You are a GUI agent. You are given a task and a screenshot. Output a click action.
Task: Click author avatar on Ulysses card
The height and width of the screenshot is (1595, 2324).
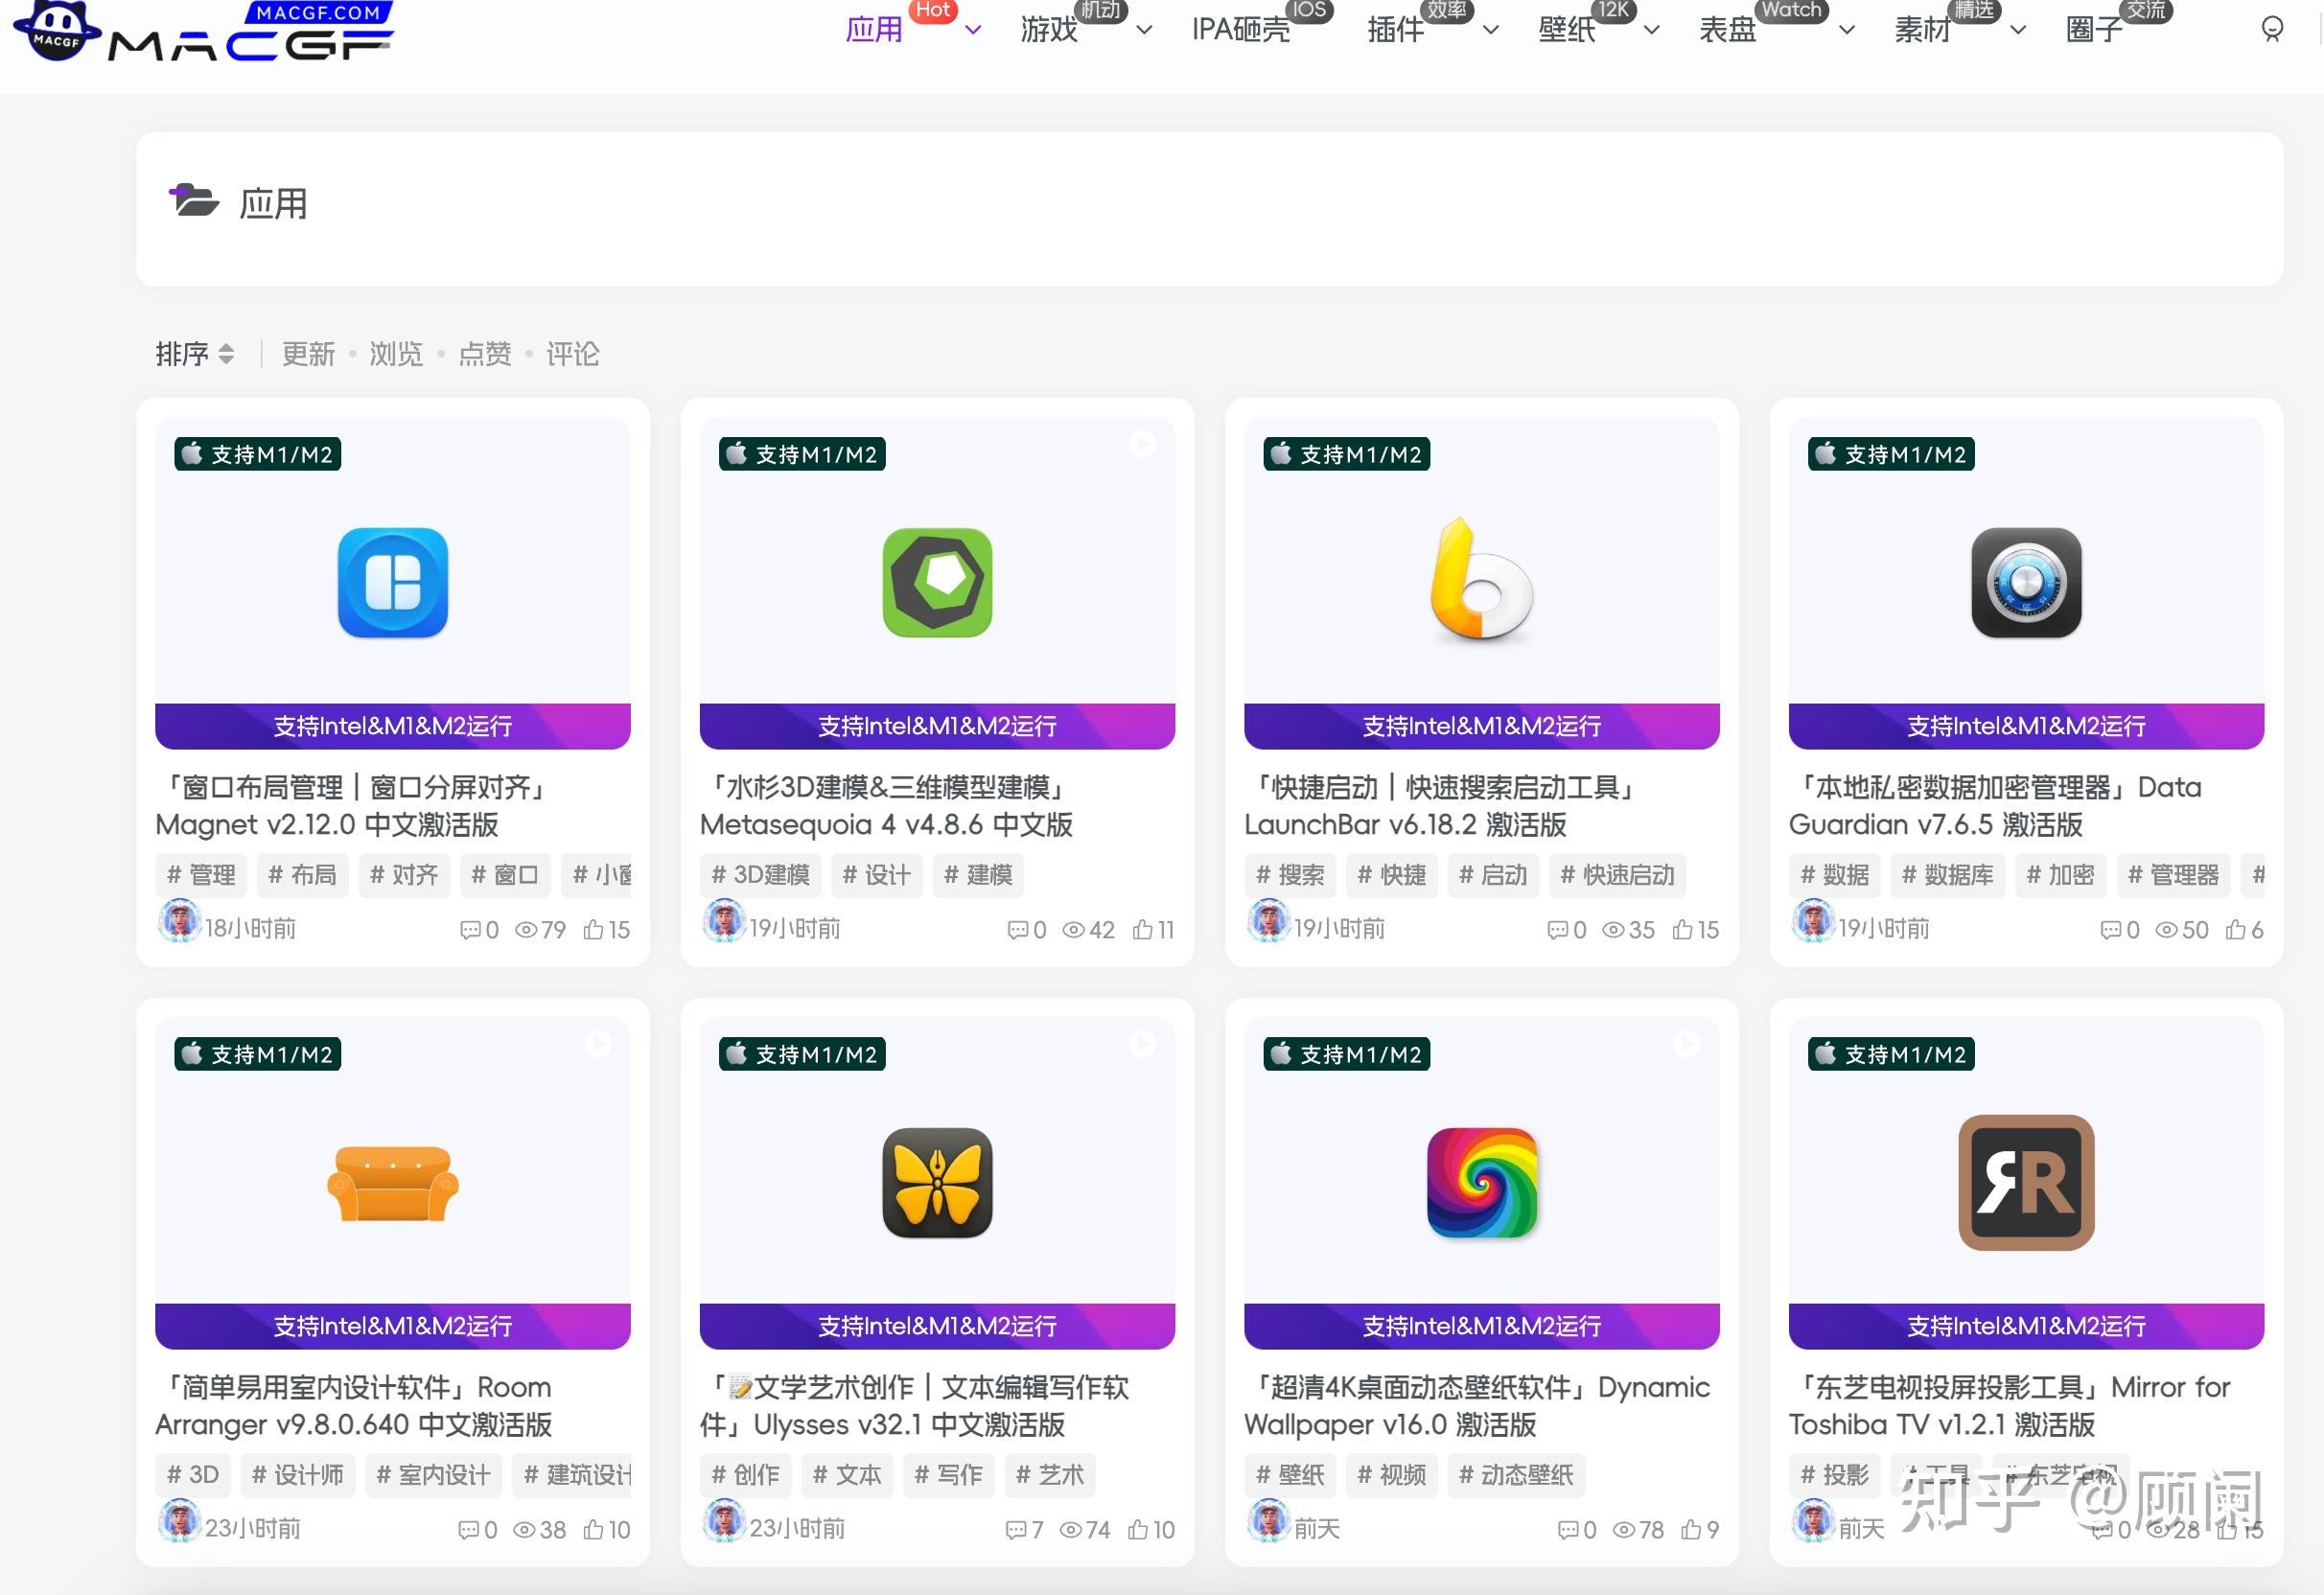(724, 1521)
